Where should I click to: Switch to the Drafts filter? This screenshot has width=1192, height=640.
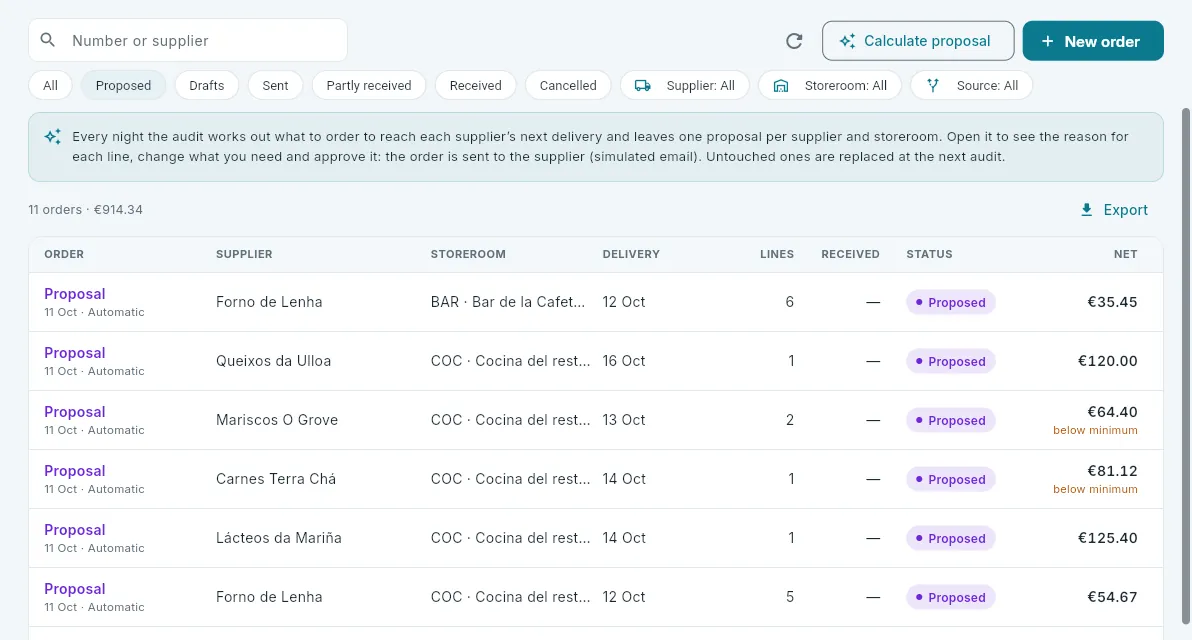(x=207, y=85)
